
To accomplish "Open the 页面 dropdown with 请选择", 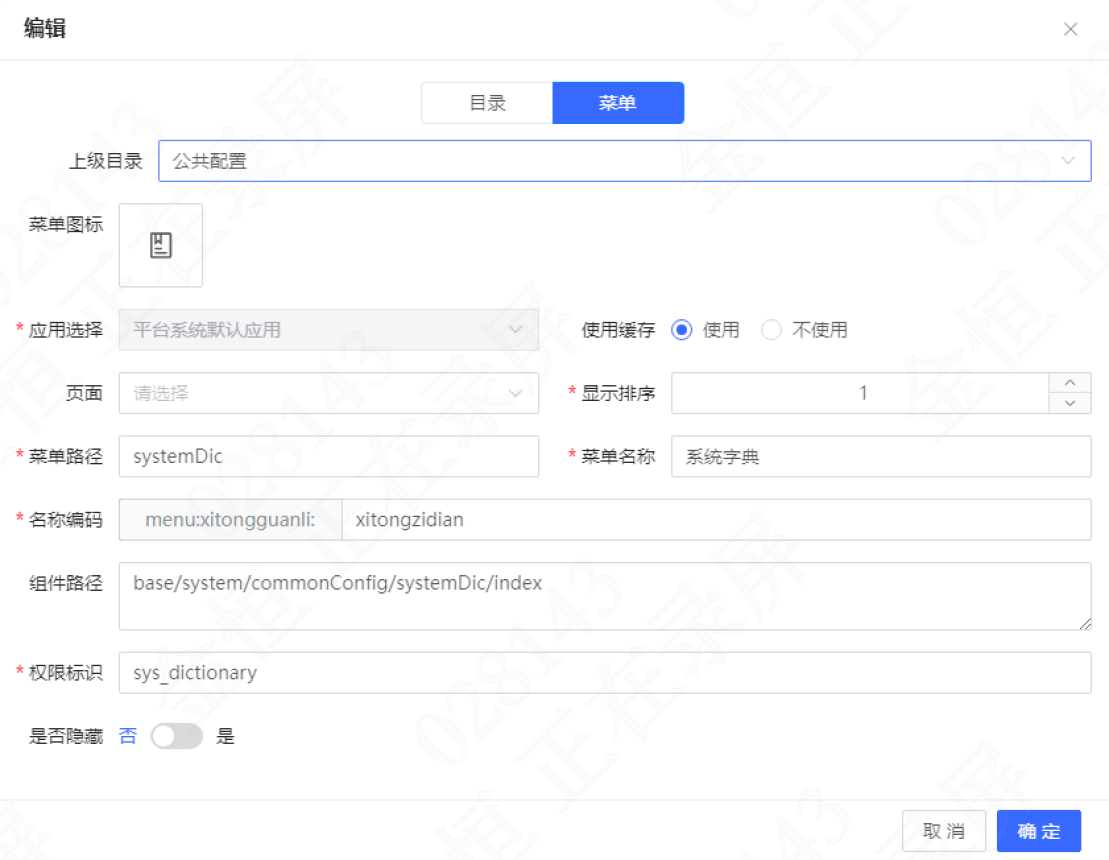I will [x=328, y=393].
